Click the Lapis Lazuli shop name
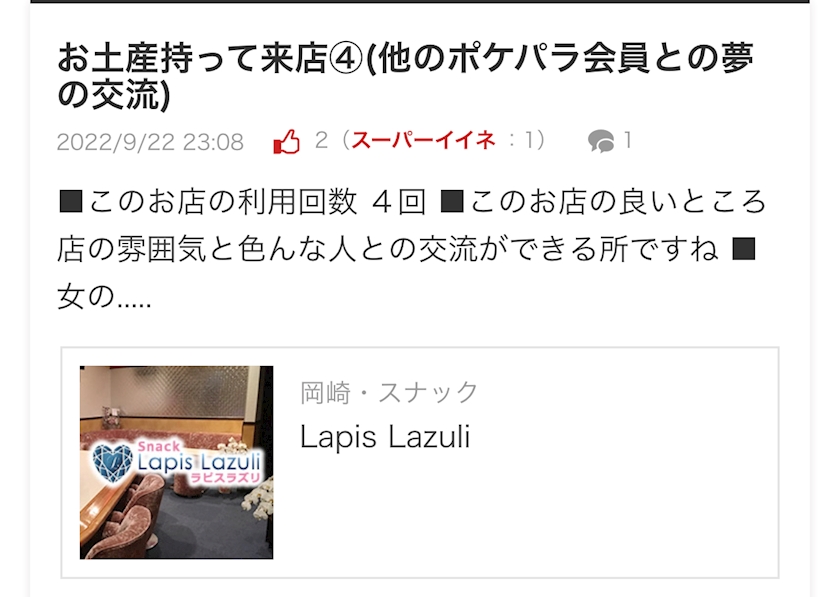Viewport: 840px width, 597px height. tap(385, 437)
